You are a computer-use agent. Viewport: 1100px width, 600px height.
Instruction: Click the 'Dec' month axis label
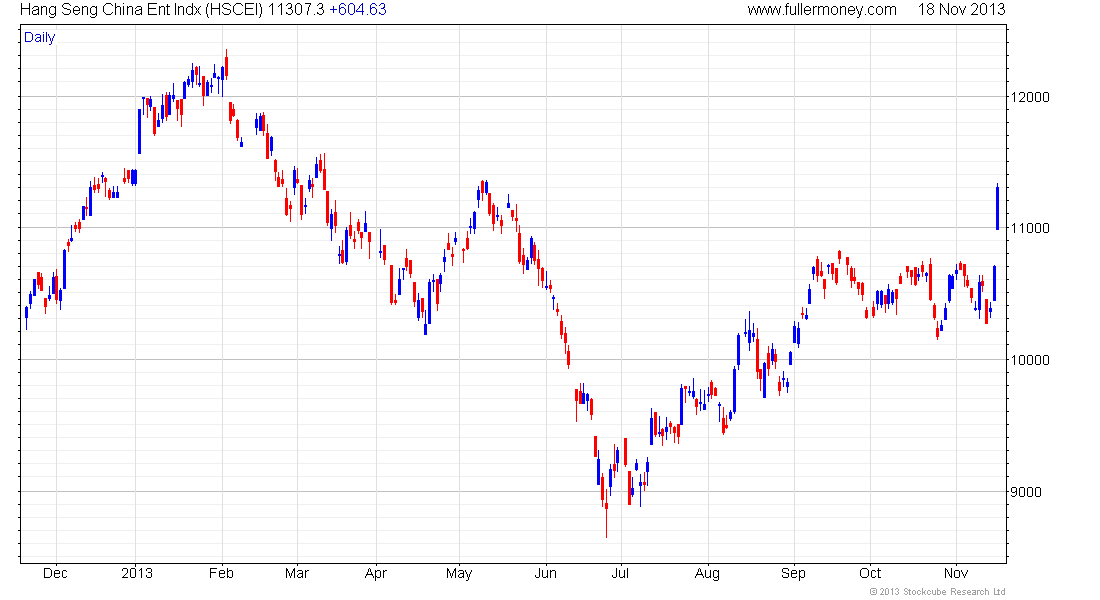(55, 573)
